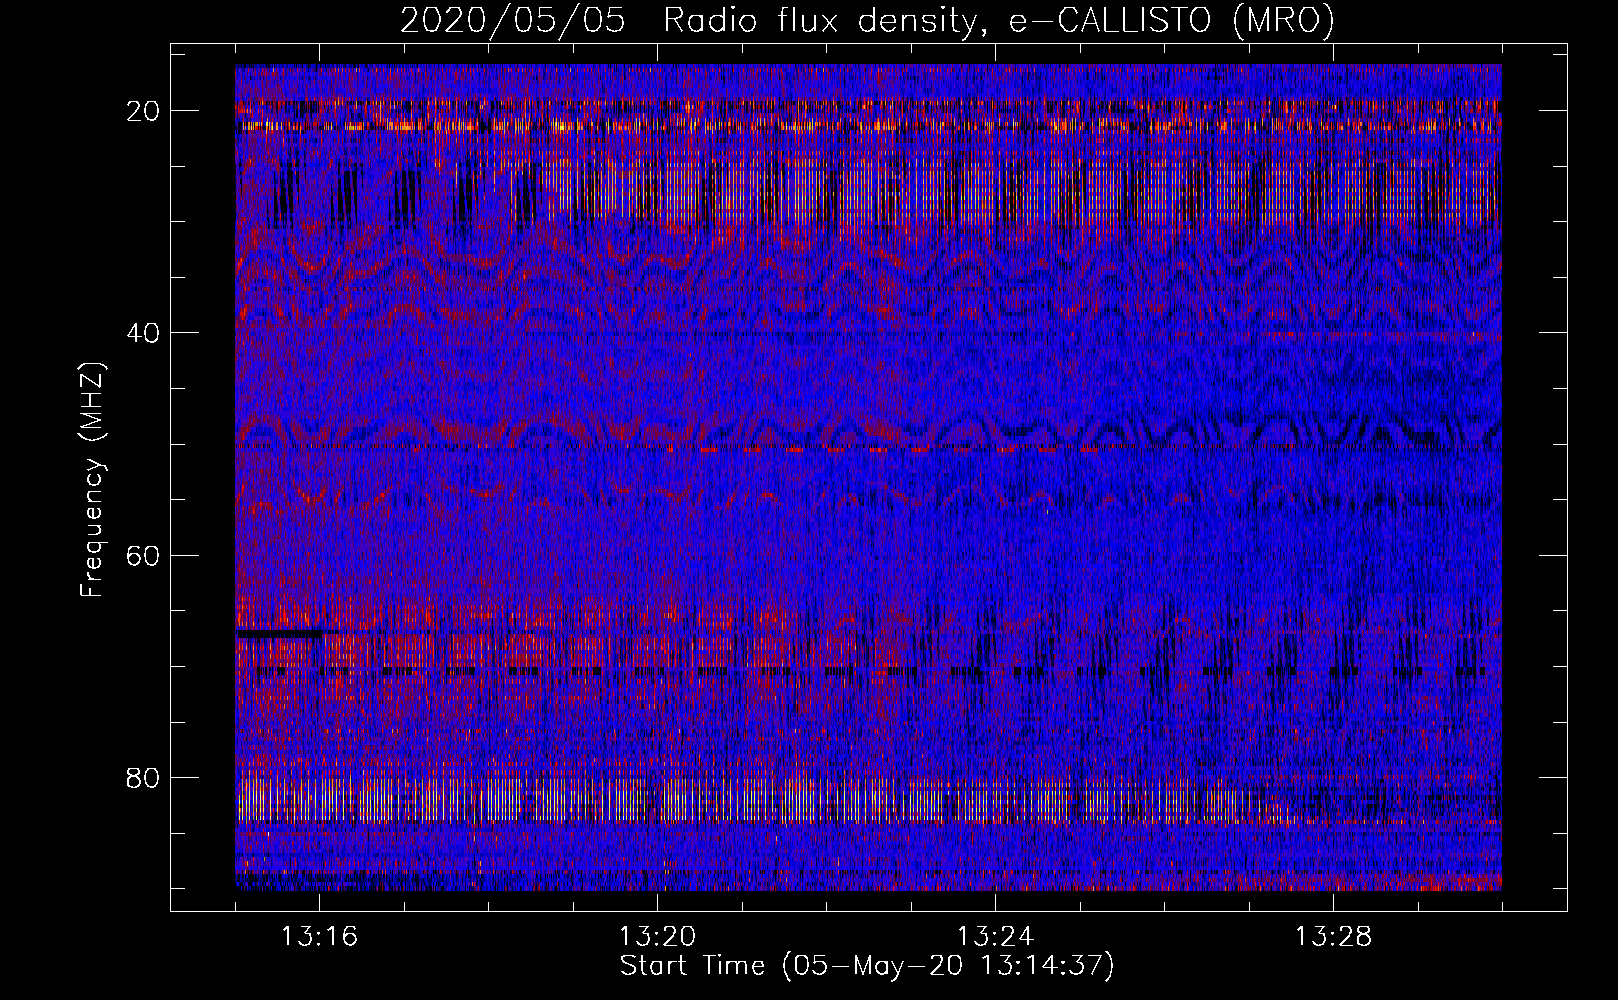This screenshot has width=1618, height=1000.
Task: Click the 60 MHz frequency tick label
Action: [144, 555]
